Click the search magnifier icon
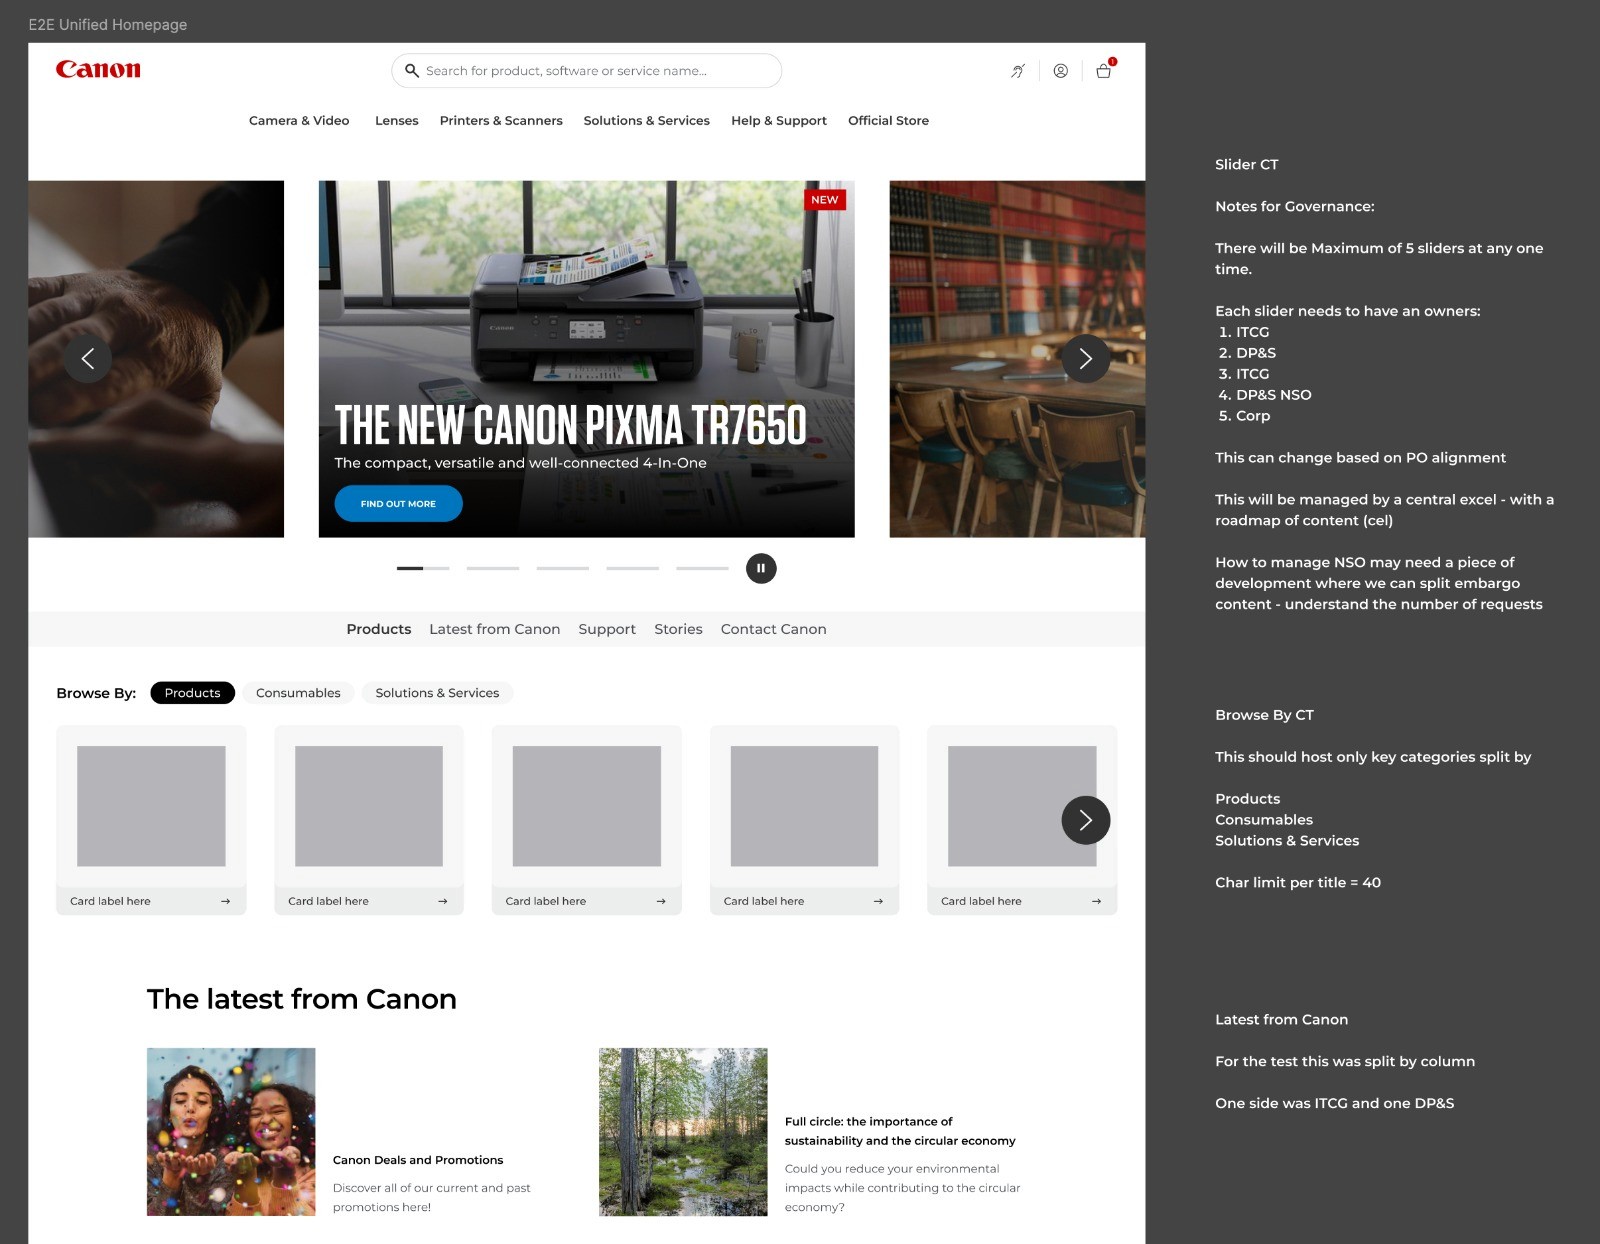The image size is (1600, 1244). point(411,70)
